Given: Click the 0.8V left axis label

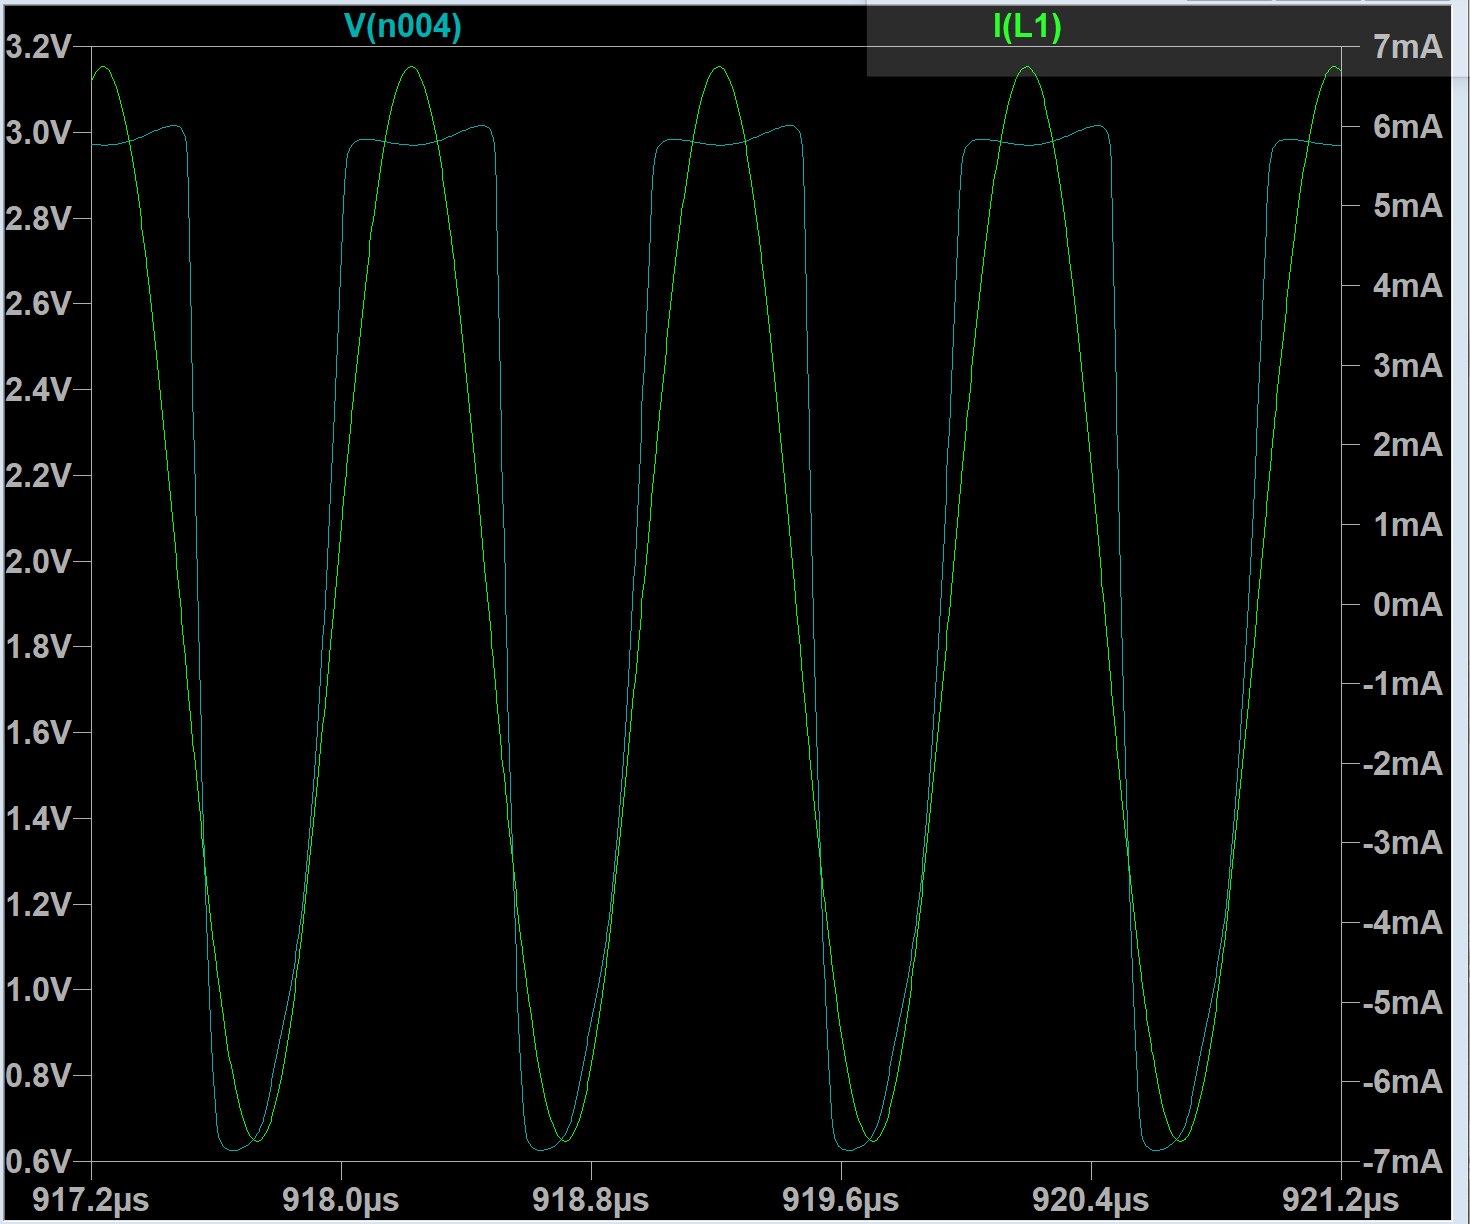Looking at the screenshot, I should [38, 1075].
